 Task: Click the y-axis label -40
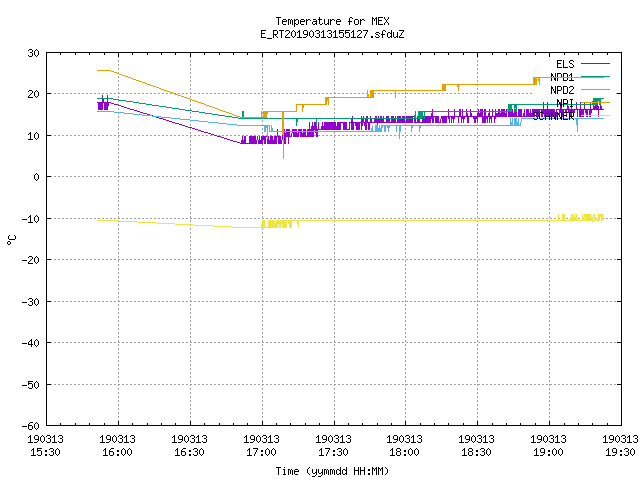click(x=31, y=343)
